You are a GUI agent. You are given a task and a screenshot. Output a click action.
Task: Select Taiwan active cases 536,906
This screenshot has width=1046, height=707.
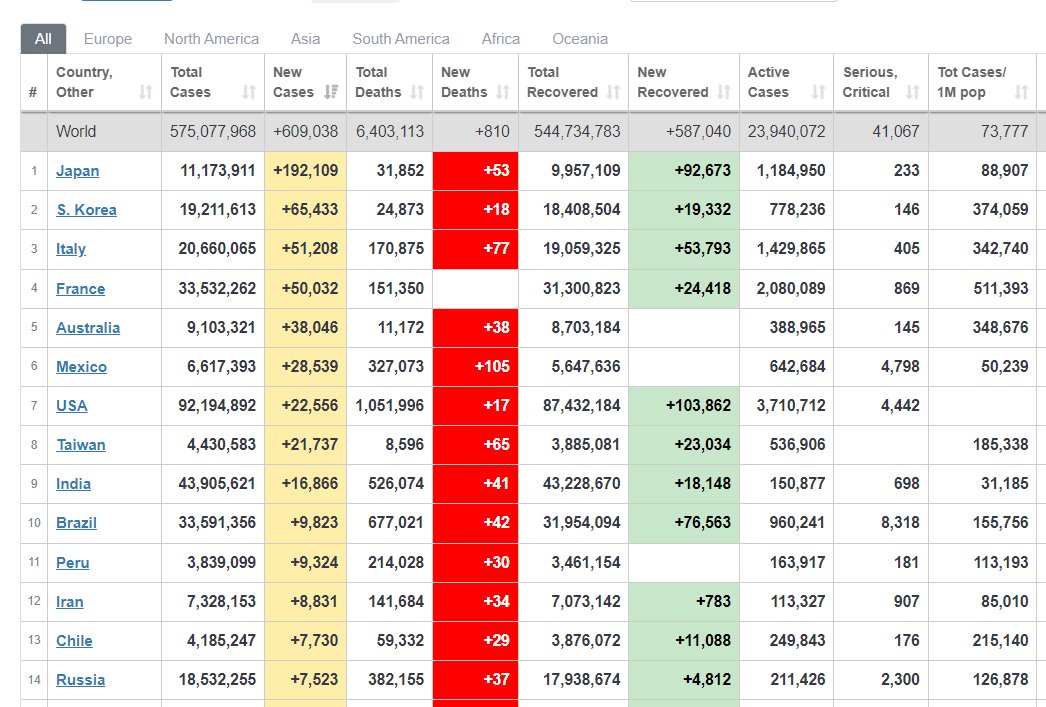(x=797, y=444)
